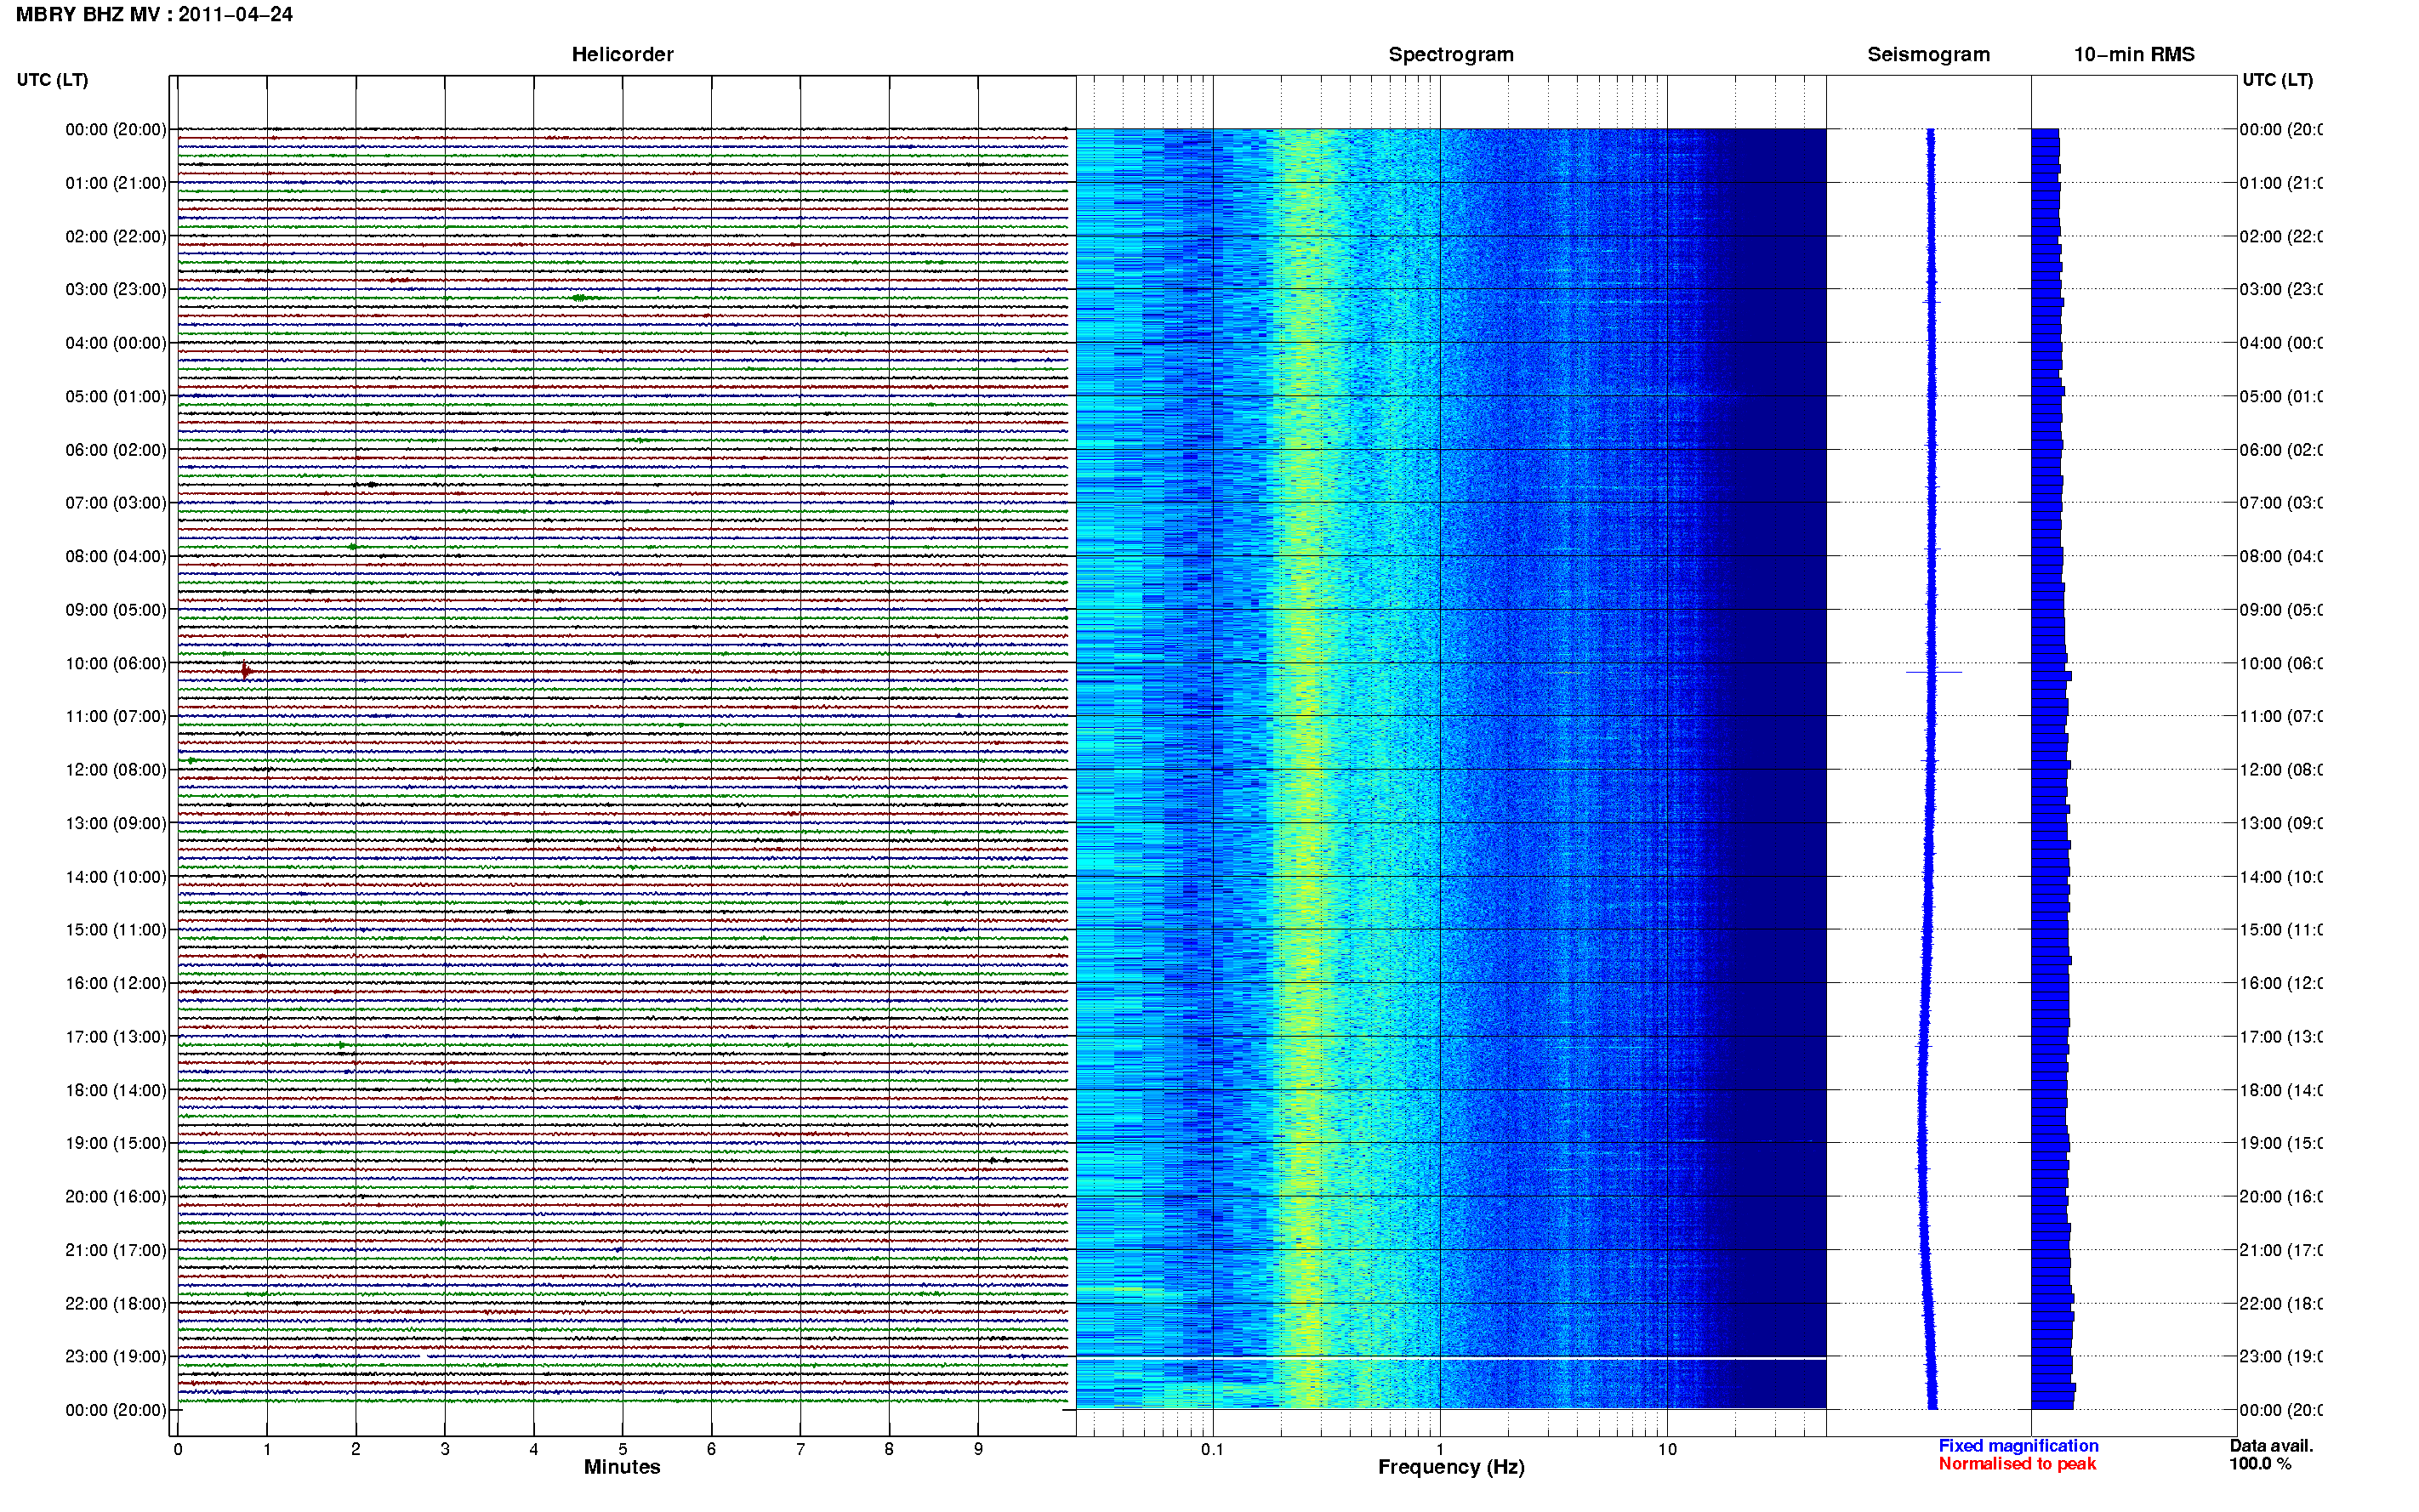Viewport: 2419px width, 1512px height.
Task: Click the left '04:00 (00:00)' time label
Action: coord(116,343)
